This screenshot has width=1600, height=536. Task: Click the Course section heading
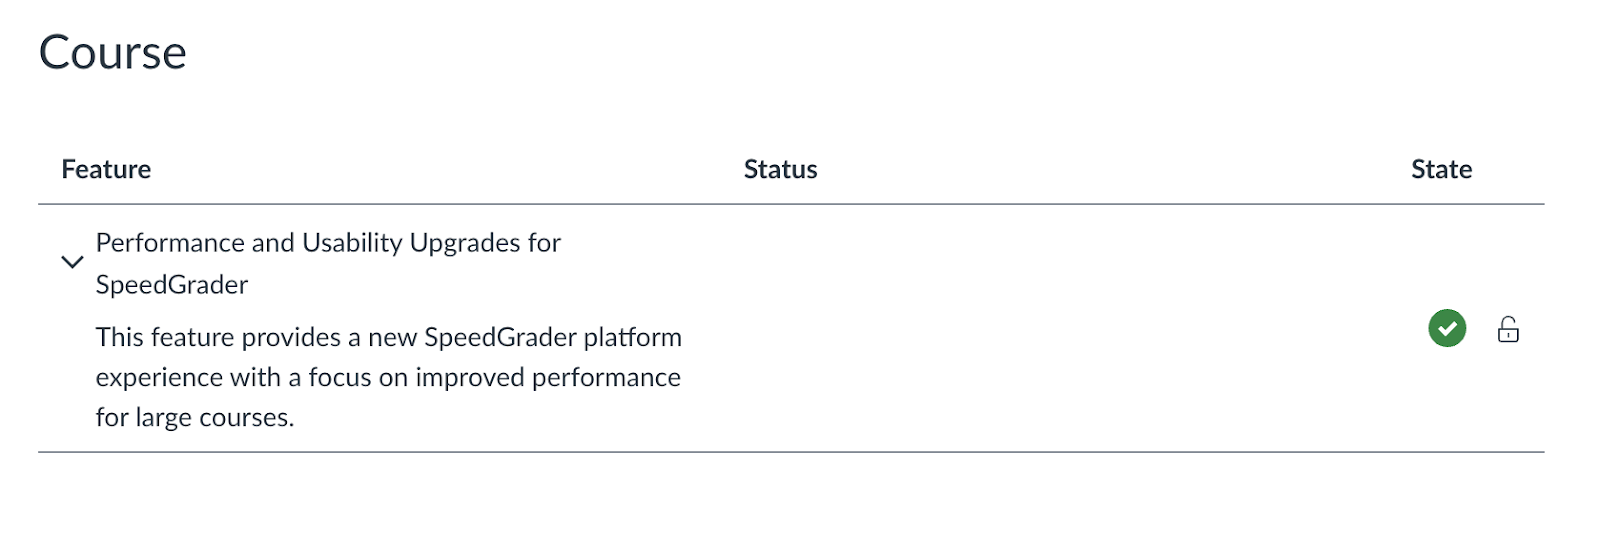tap(112, 53)
